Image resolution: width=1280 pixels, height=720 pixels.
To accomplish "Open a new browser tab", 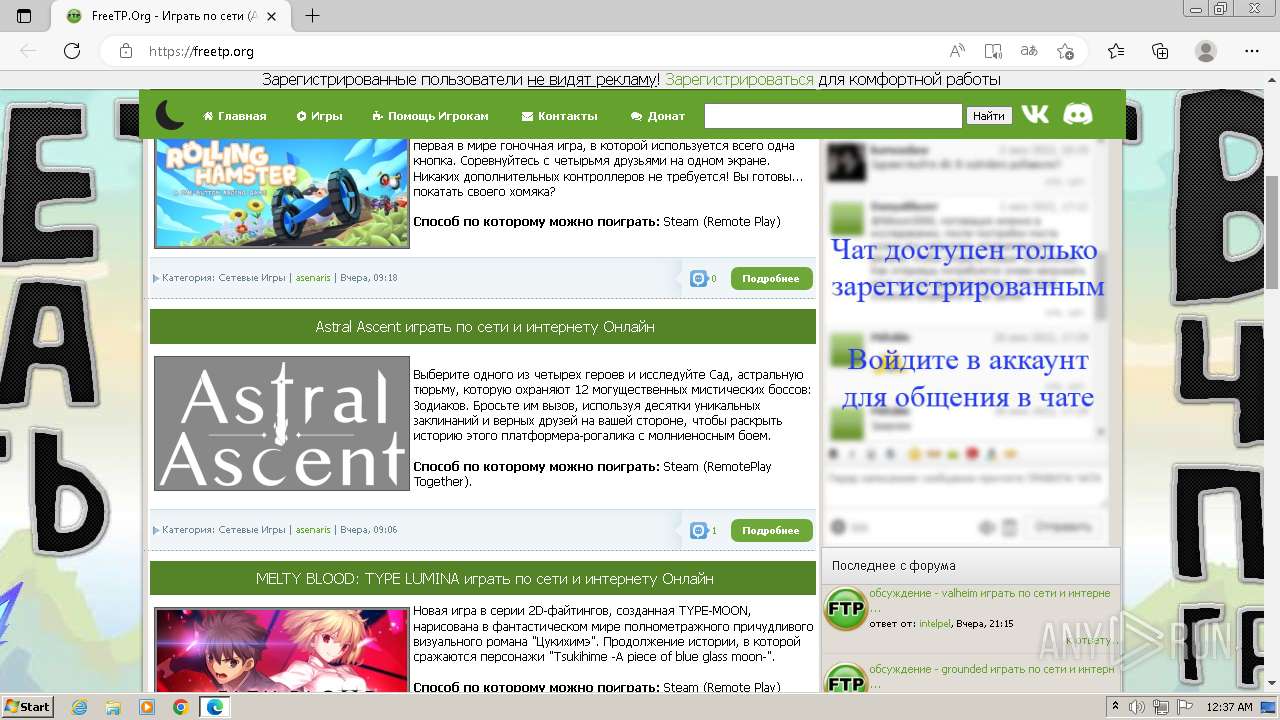I will 313,16.
